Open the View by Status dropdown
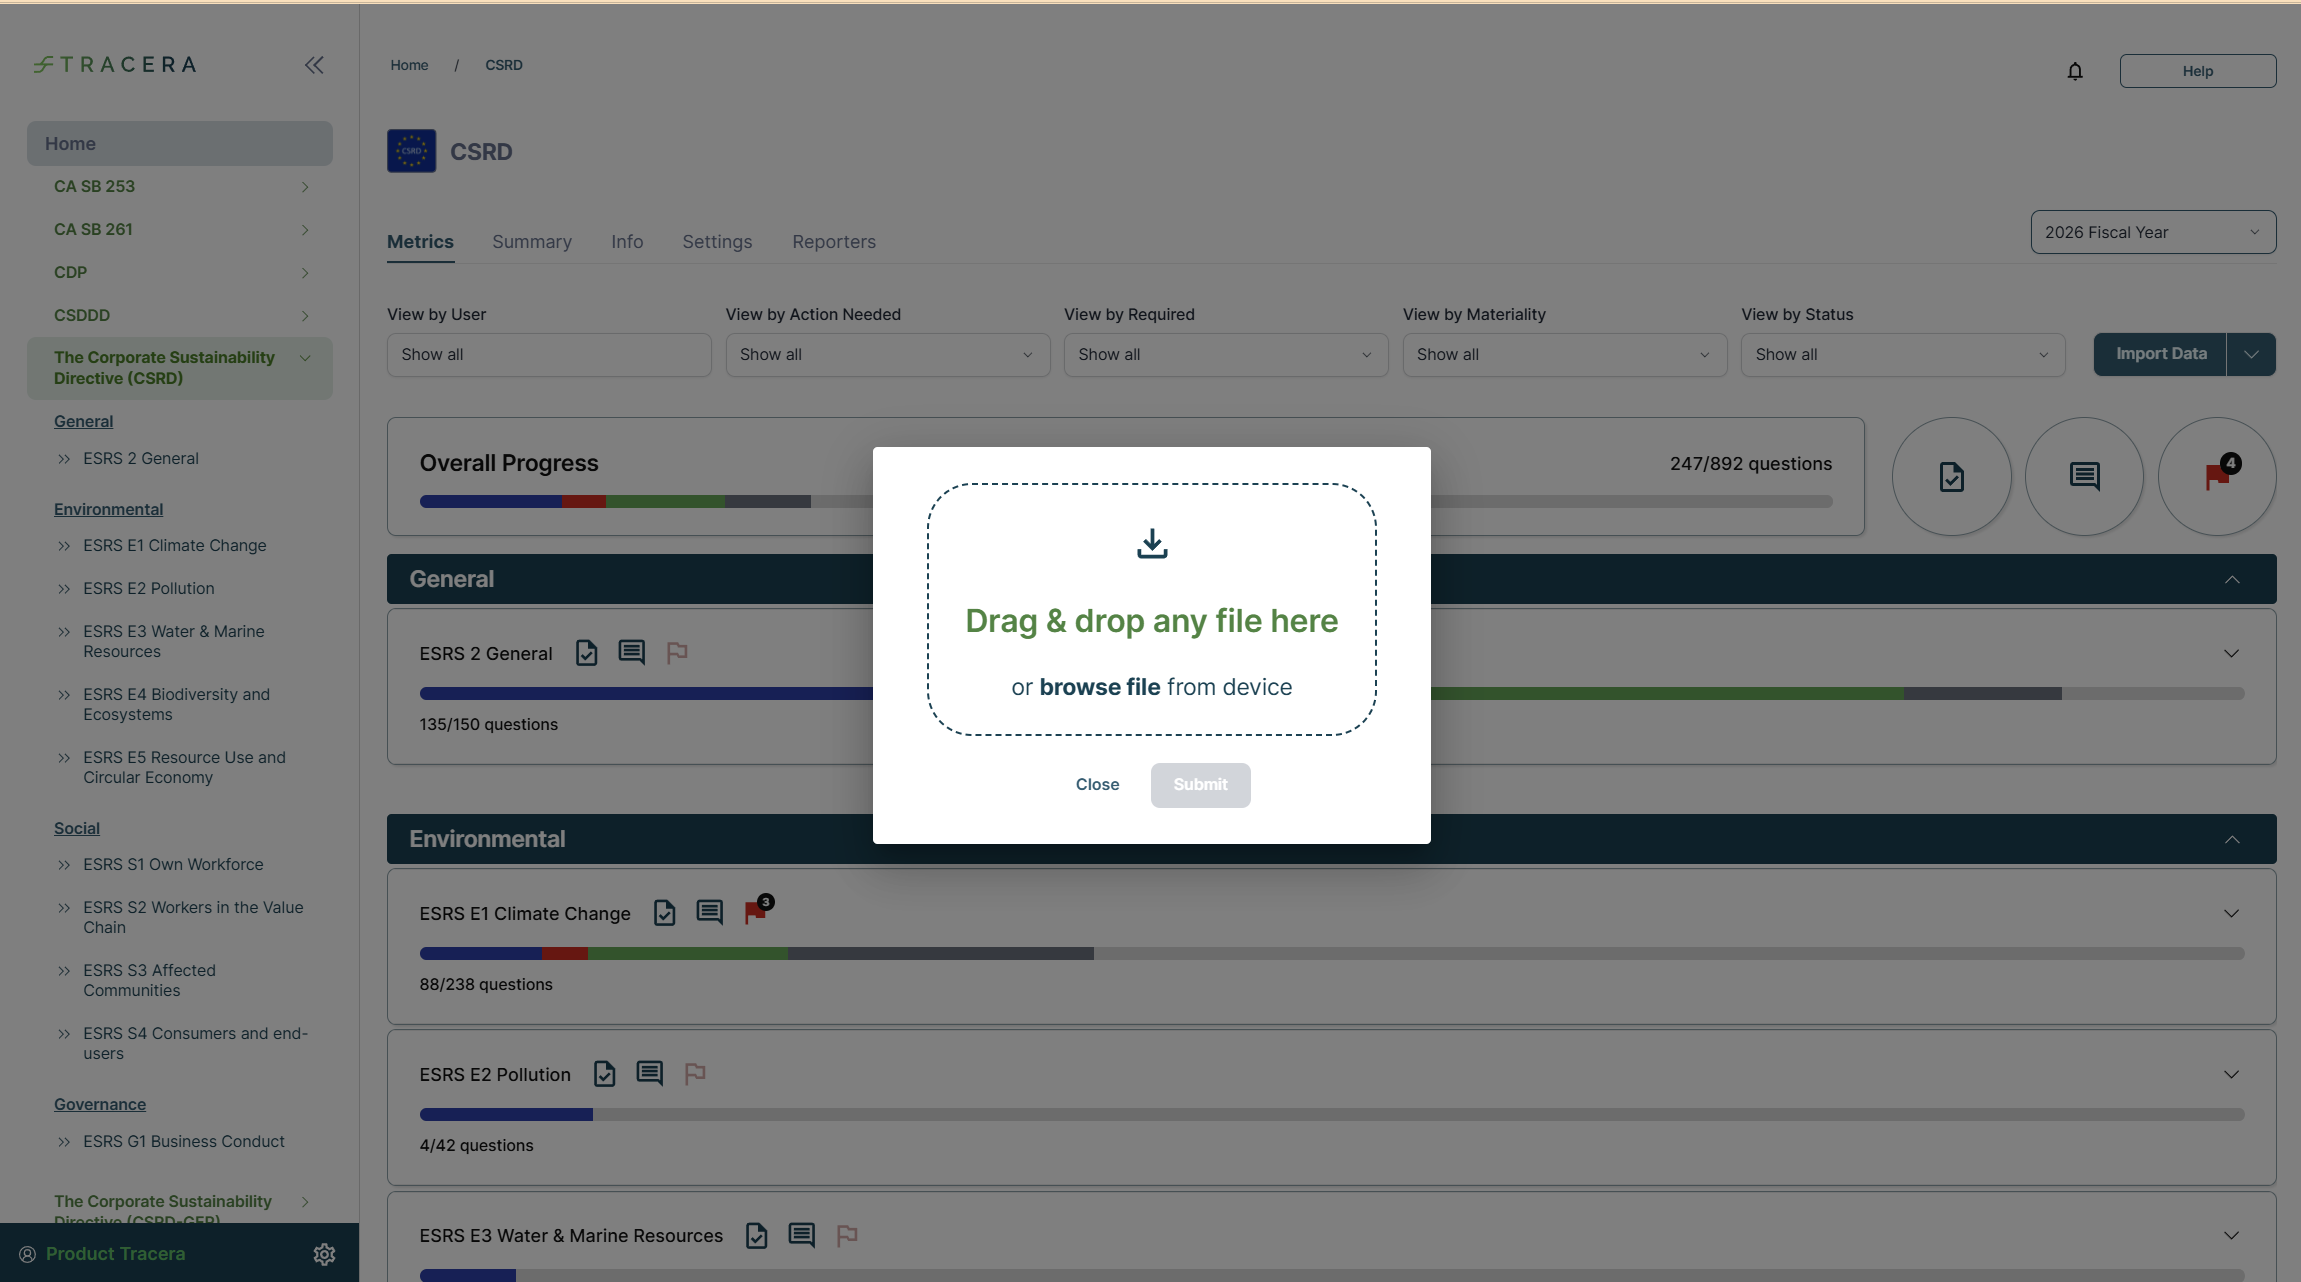Screen dimensions: 2301x1282 pos(1902,355)
